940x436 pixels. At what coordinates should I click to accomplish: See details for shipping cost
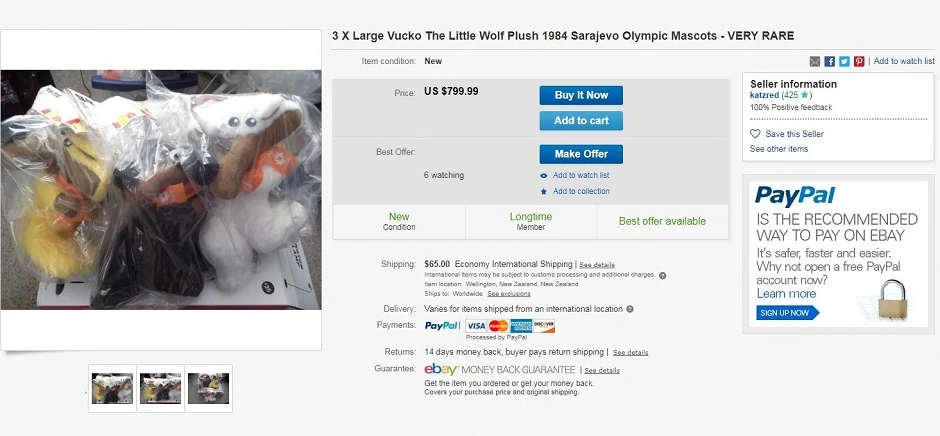coord(597,265)
